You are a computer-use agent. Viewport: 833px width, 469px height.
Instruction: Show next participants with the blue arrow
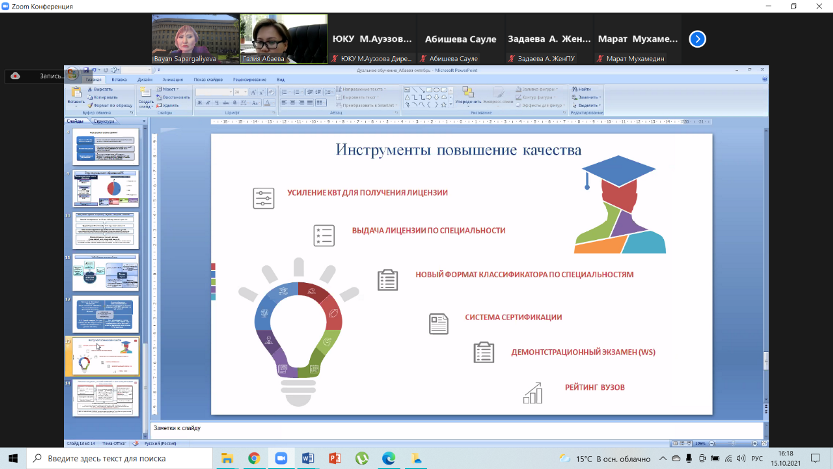coord(698,39)
